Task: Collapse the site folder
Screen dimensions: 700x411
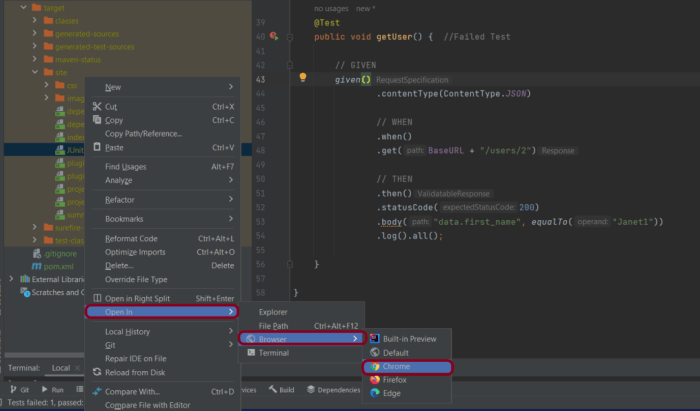Action: tap(35, 72)
